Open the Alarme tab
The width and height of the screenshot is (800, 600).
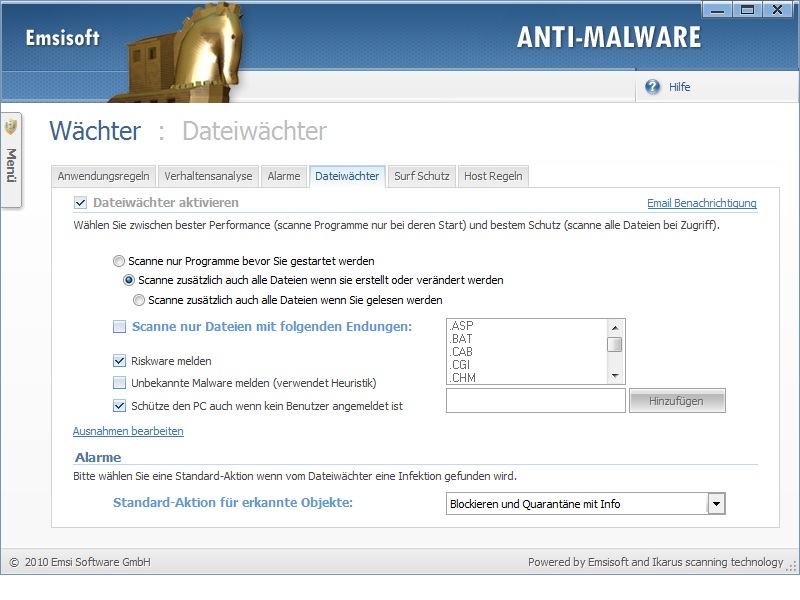284,176
